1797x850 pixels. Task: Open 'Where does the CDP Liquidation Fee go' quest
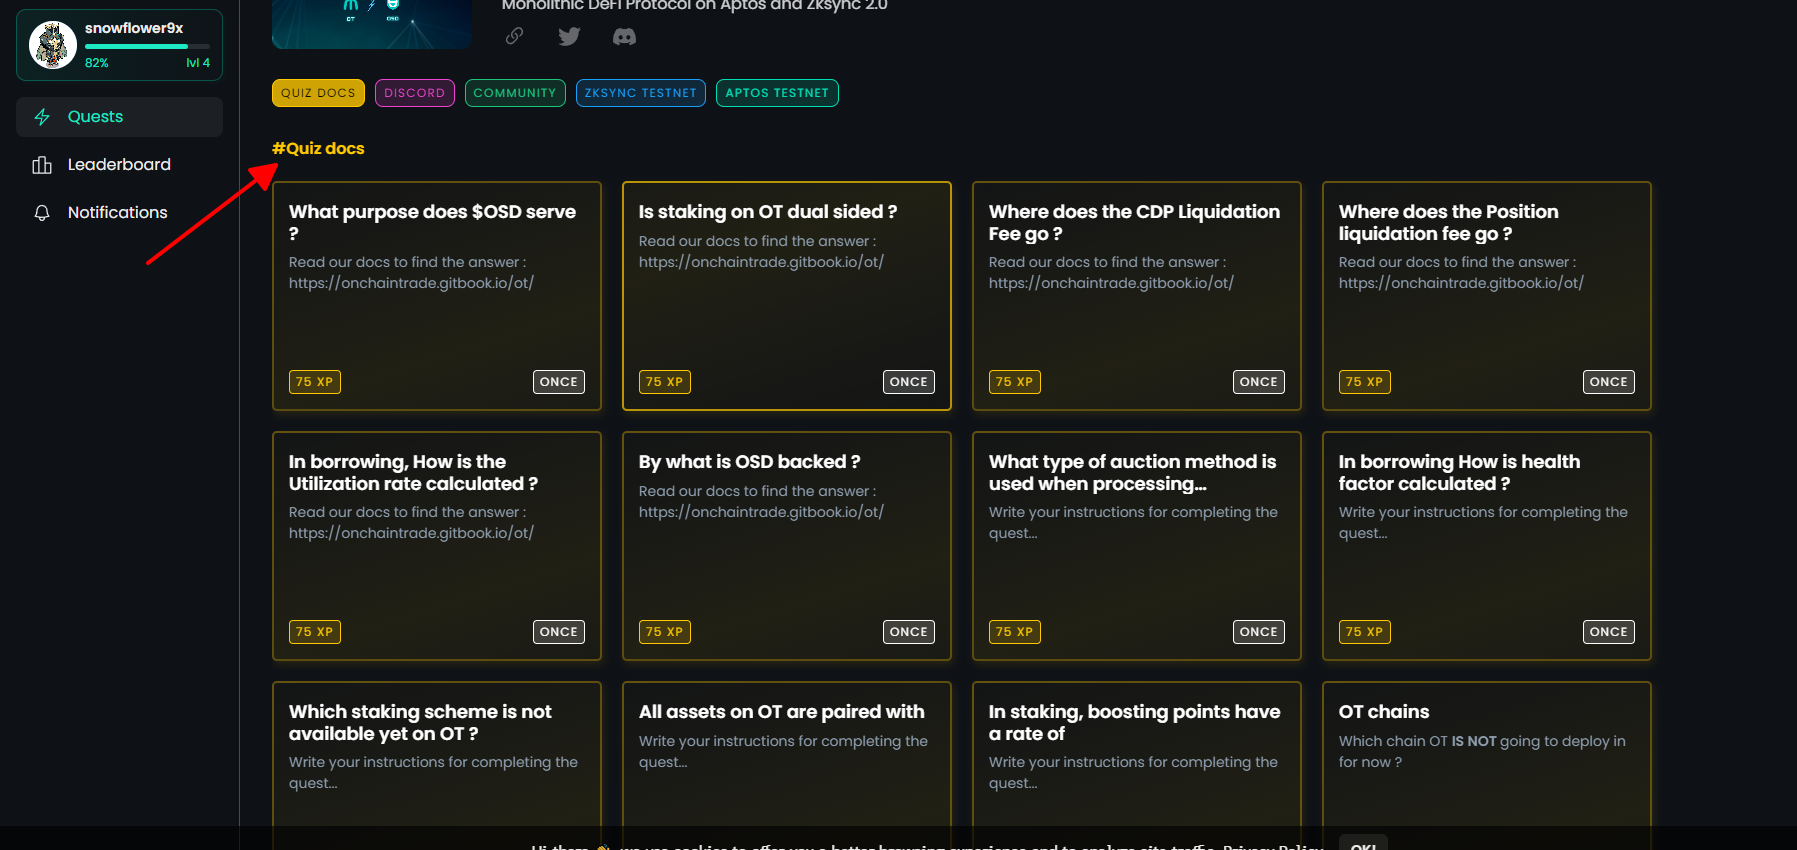click(1137, 296)
